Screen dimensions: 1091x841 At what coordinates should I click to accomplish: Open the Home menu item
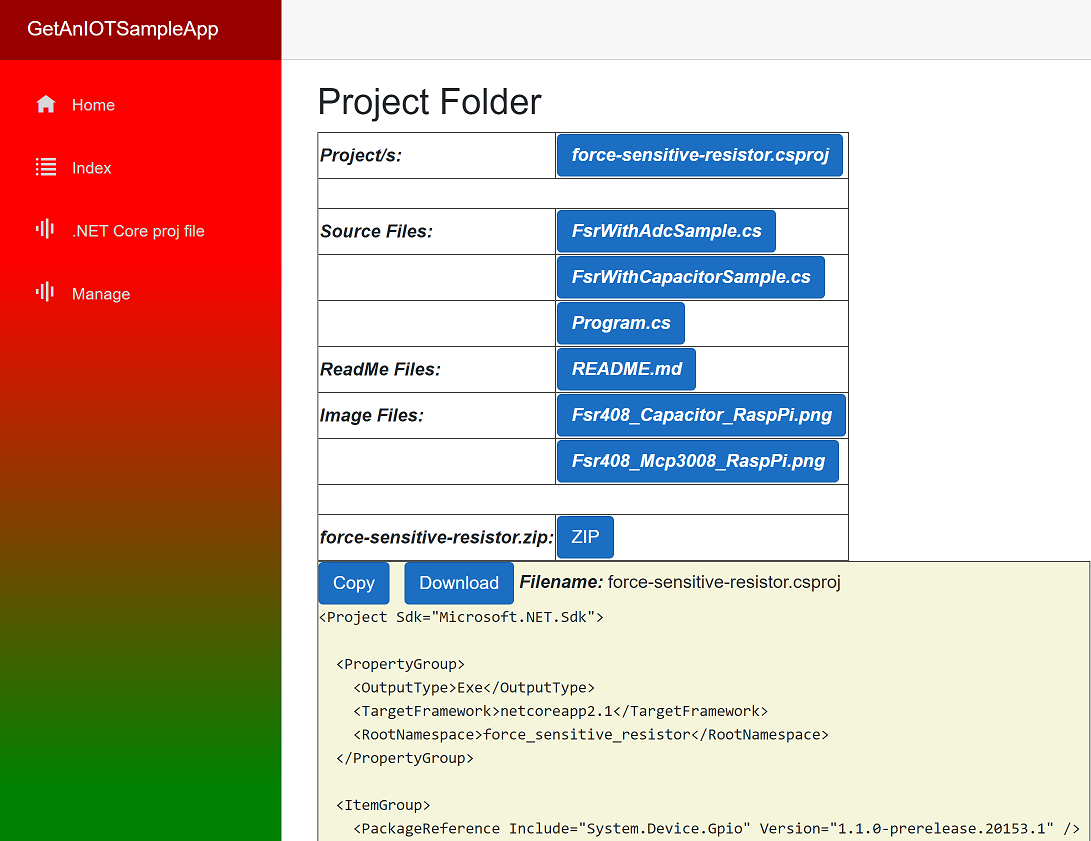(x=93, y=105)
